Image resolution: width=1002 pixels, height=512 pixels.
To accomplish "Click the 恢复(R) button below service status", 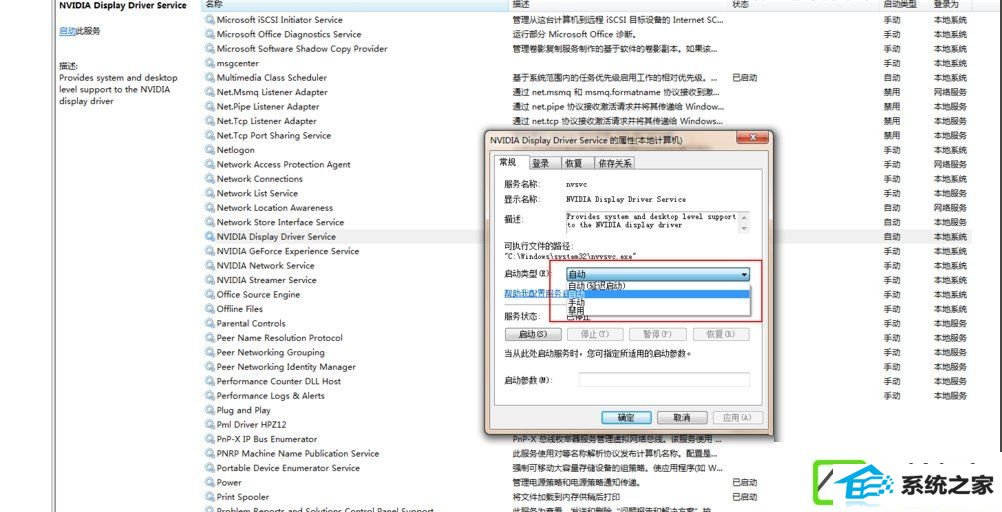I will pos(720,334).
